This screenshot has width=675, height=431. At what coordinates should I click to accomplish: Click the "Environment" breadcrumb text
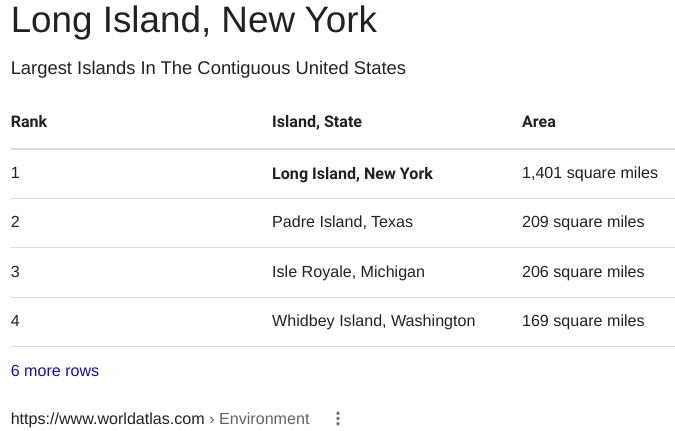tap(264, 419)
